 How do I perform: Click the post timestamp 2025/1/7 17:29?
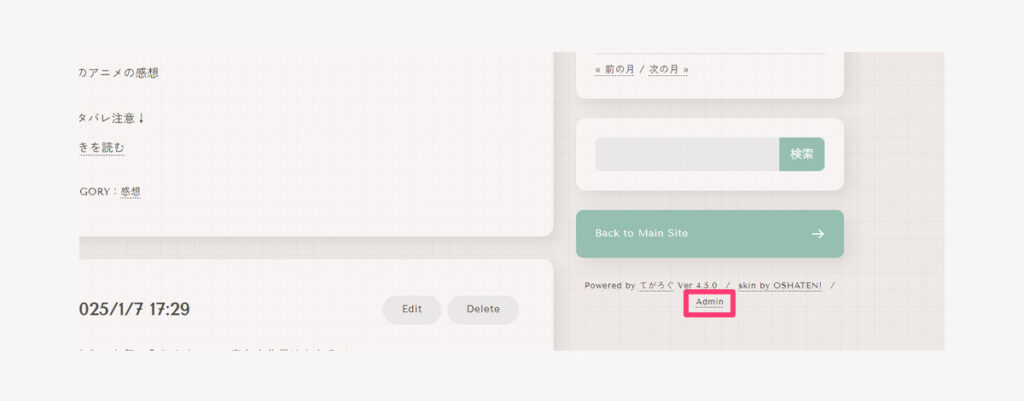pos(134,310)
